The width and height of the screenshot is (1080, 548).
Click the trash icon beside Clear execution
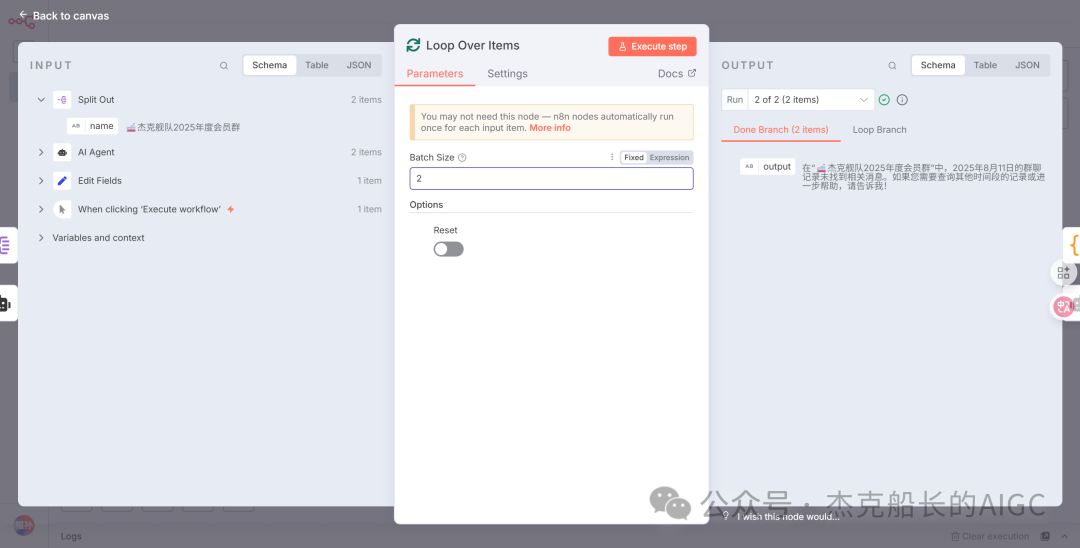(955, 536)
